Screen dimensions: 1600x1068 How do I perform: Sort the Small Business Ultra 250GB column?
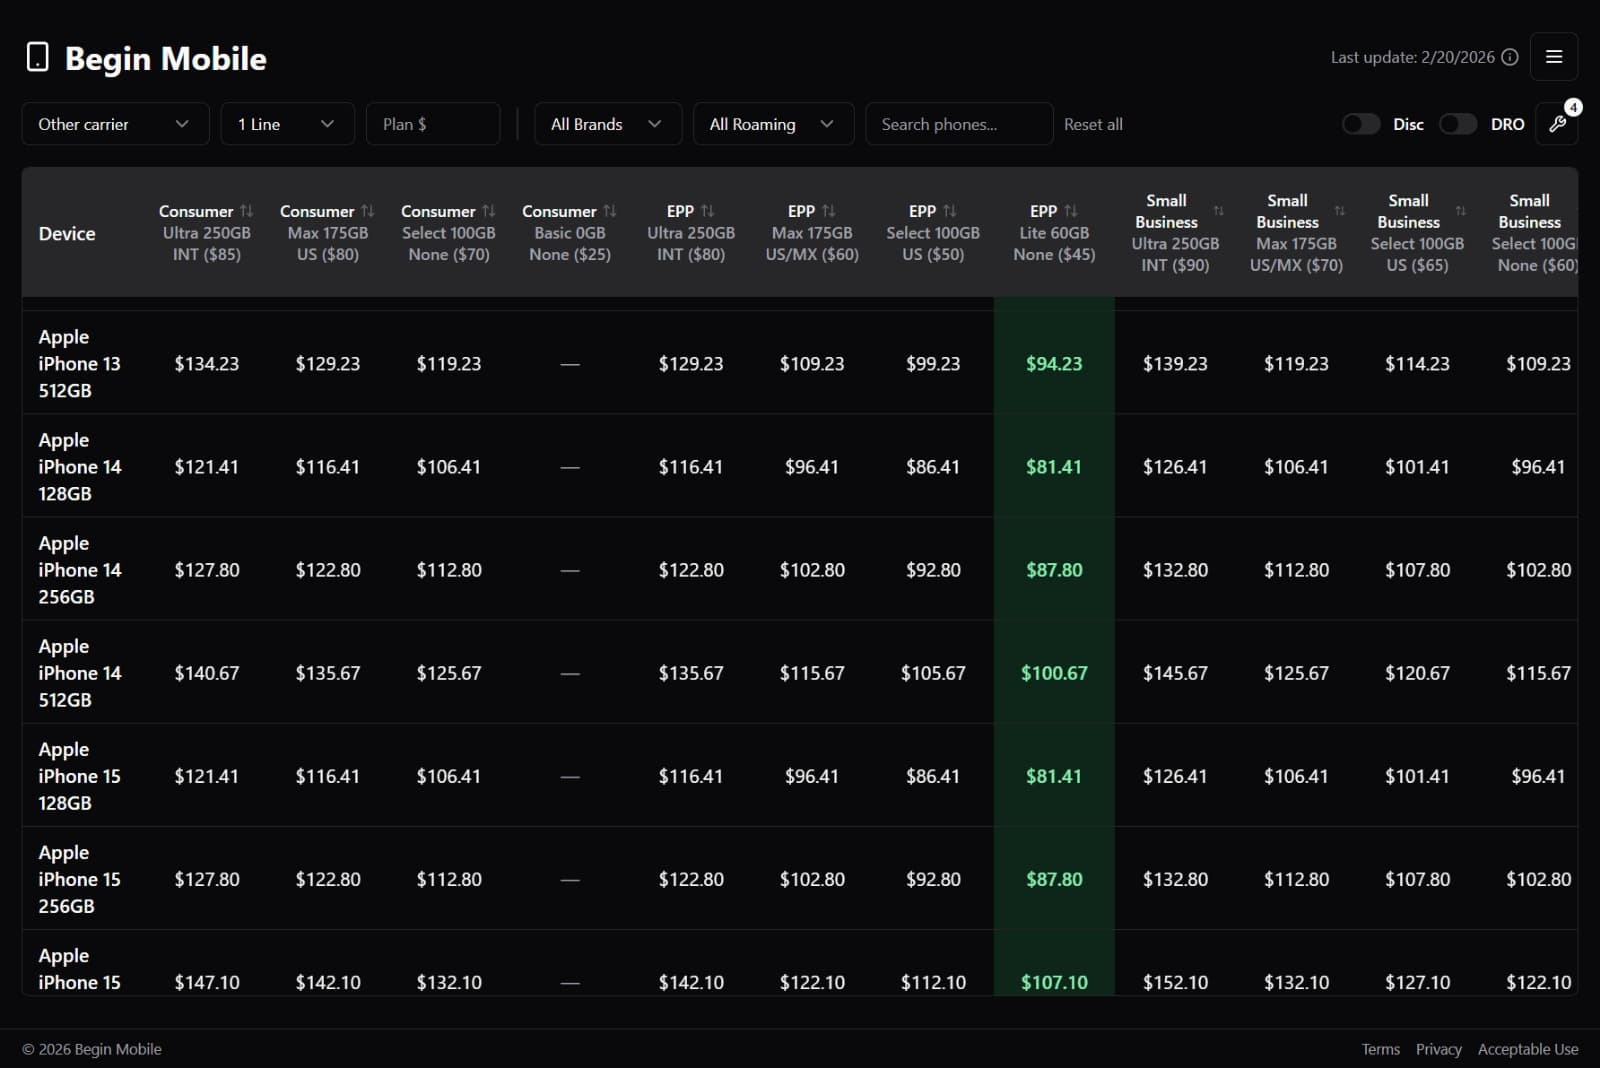coord(1219,211)
